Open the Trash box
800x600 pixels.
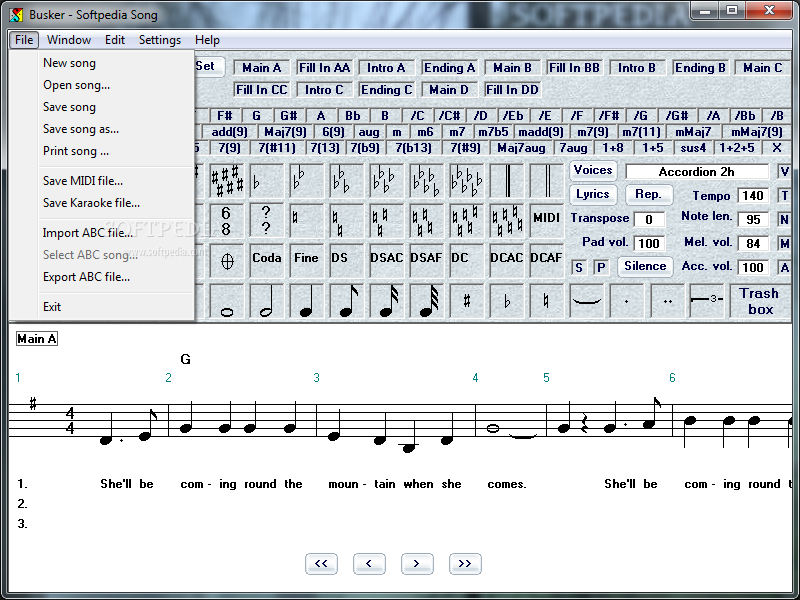click(x=760, y=301)
